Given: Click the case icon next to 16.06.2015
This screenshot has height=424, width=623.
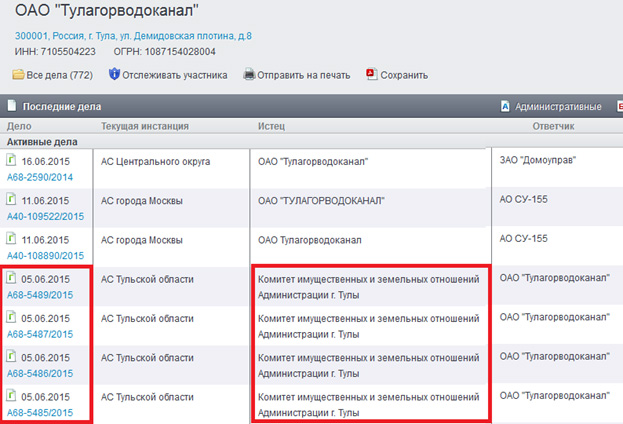Looking at the screenshot, I should (x=12, y=160).
